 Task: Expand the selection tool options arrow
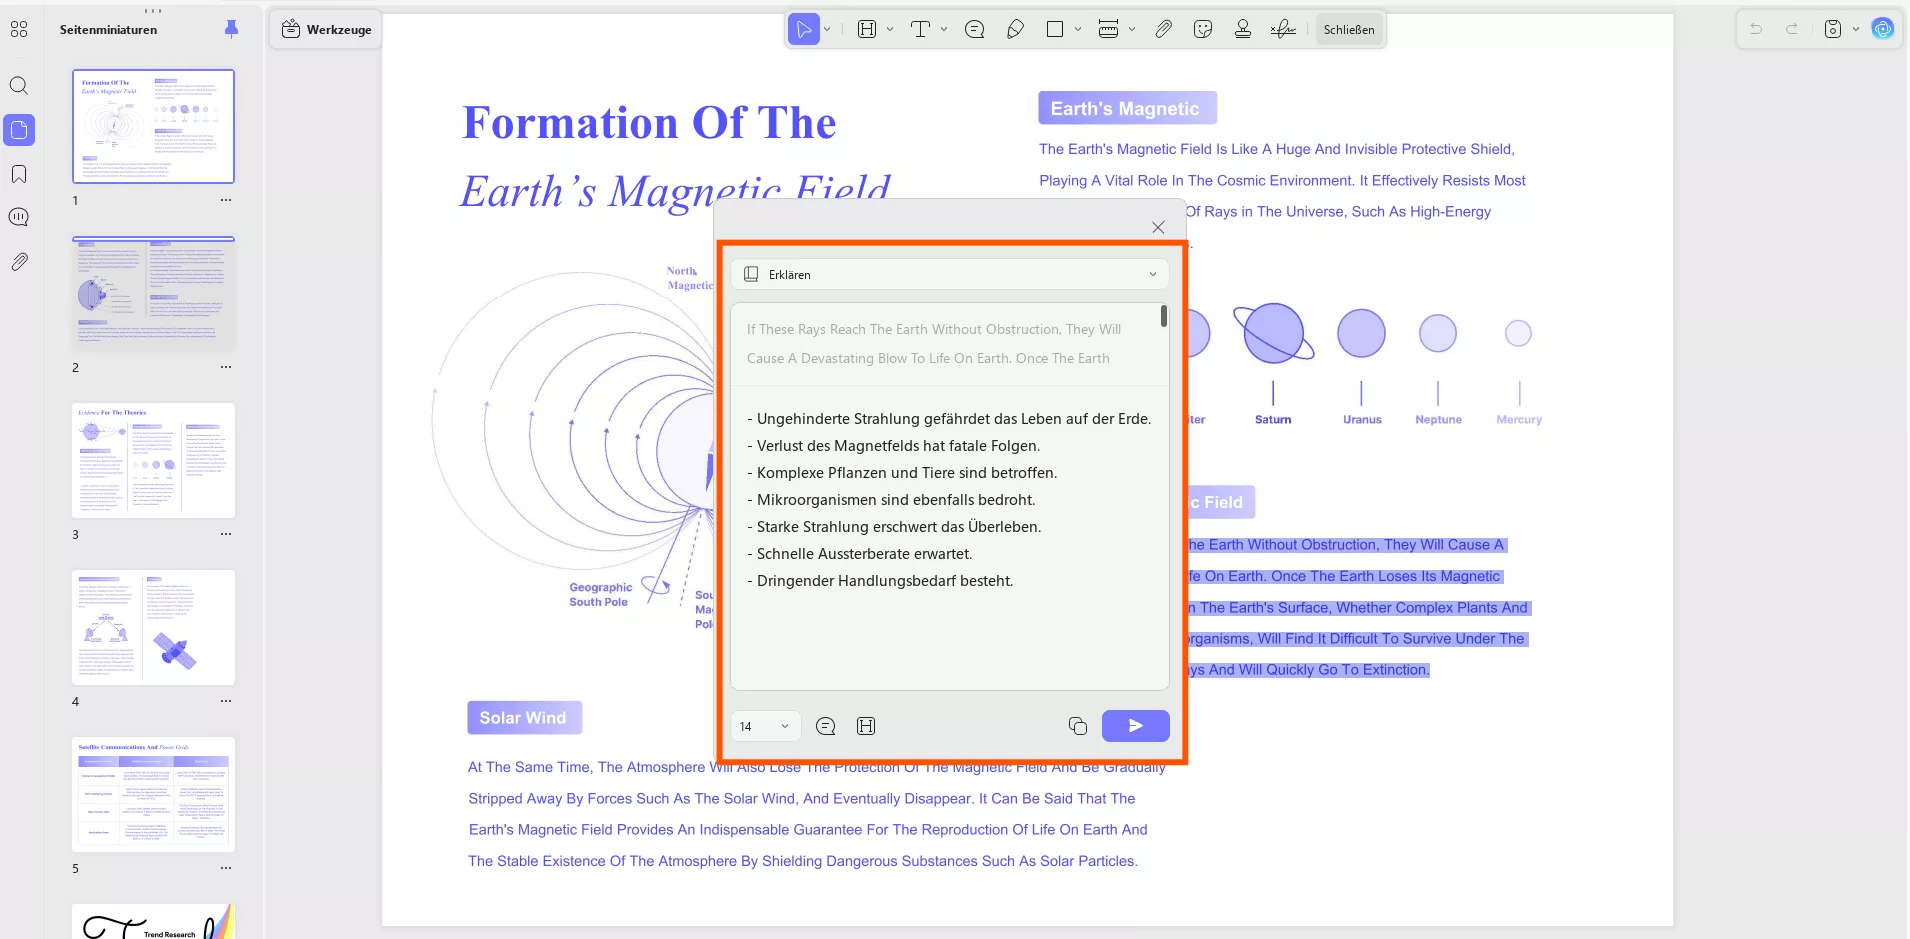pos(827,30)
